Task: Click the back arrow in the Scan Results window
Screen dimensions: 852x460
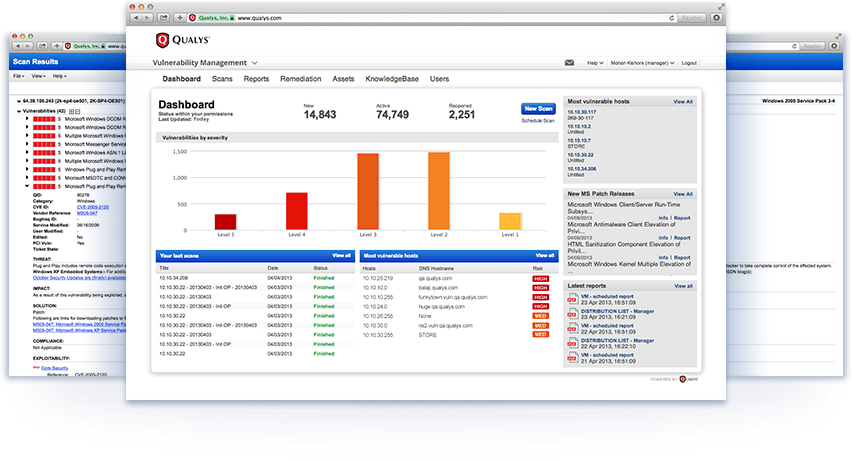Action: 18,46
